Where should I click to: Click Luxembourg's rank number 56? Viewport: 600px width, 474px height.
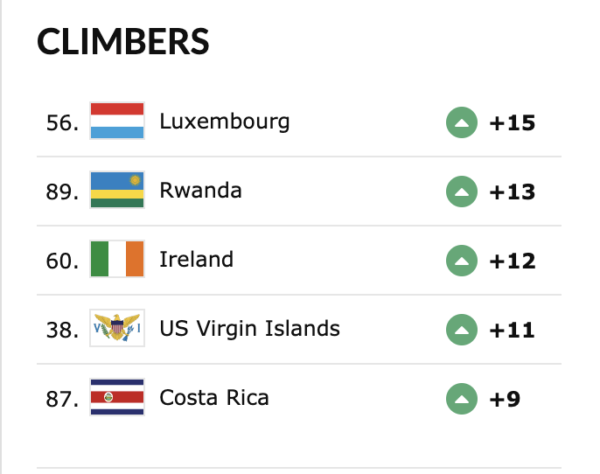click(62, 123)
